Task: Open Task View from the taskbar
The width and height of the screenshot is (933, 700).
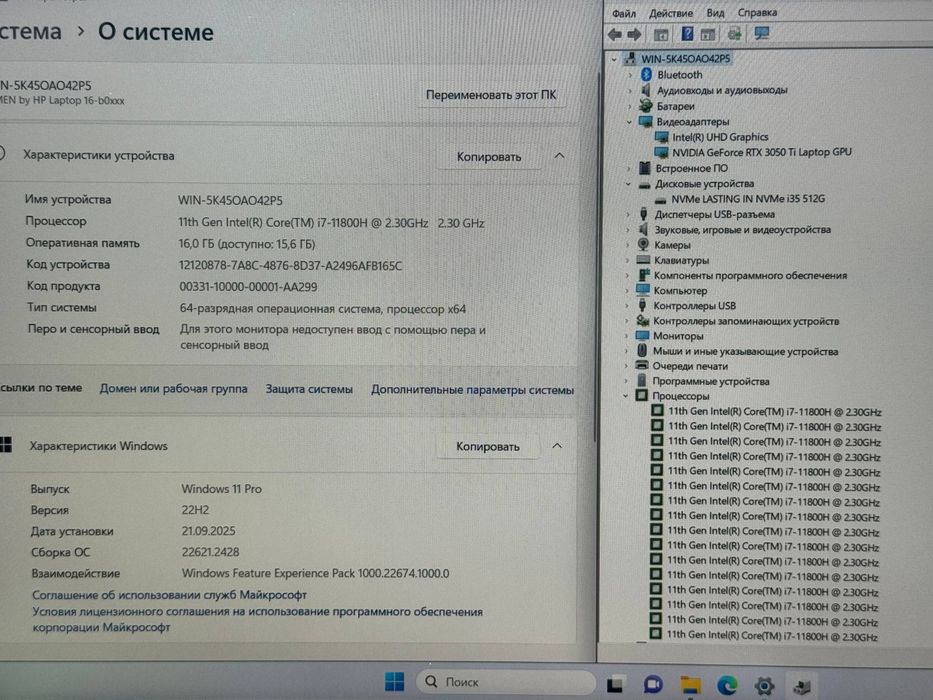Action: click(x=615, y=685)
